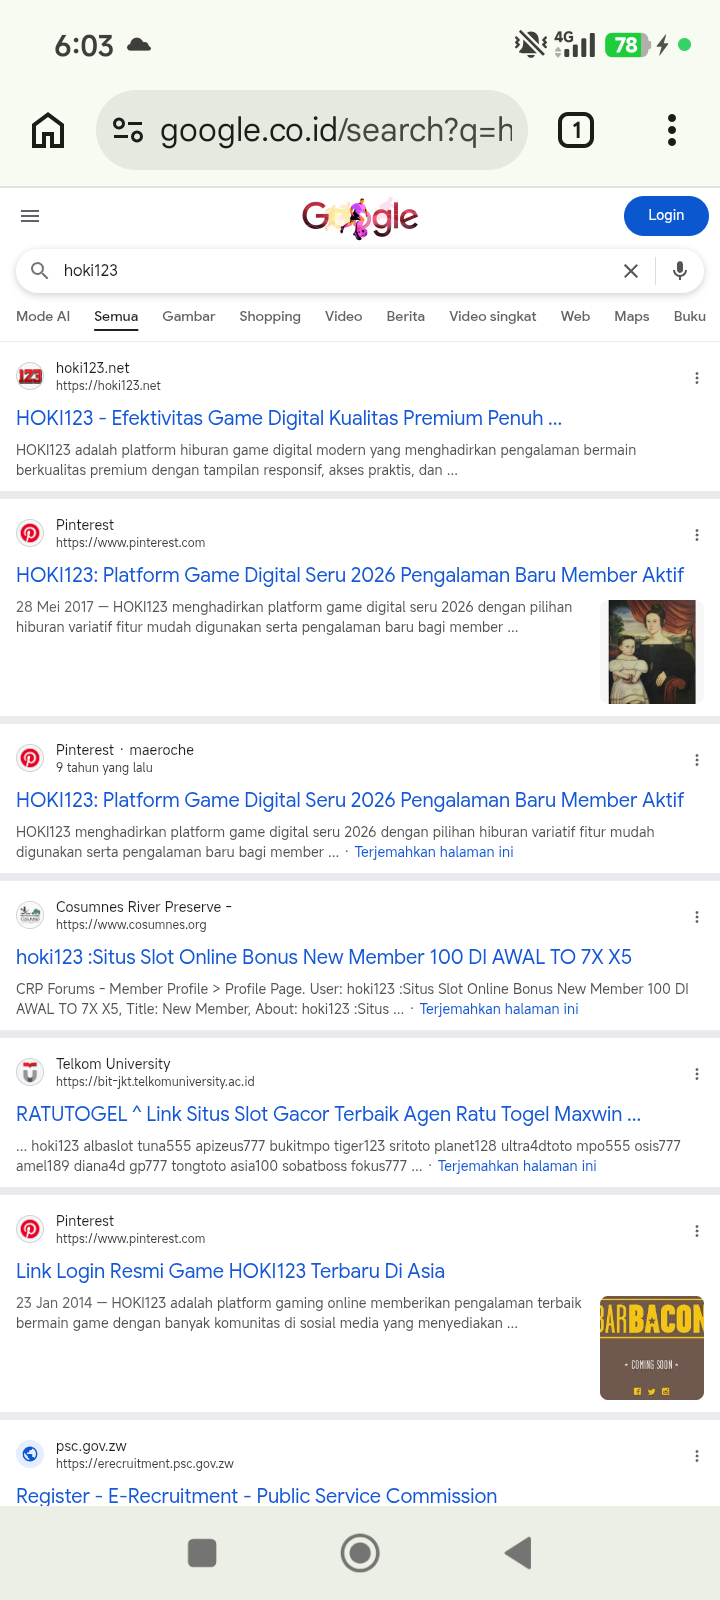Switch to Video tab
Image resolution: width=720 pixels, height=1600 pixels.
pyautogui.click(x=343, y=316)
